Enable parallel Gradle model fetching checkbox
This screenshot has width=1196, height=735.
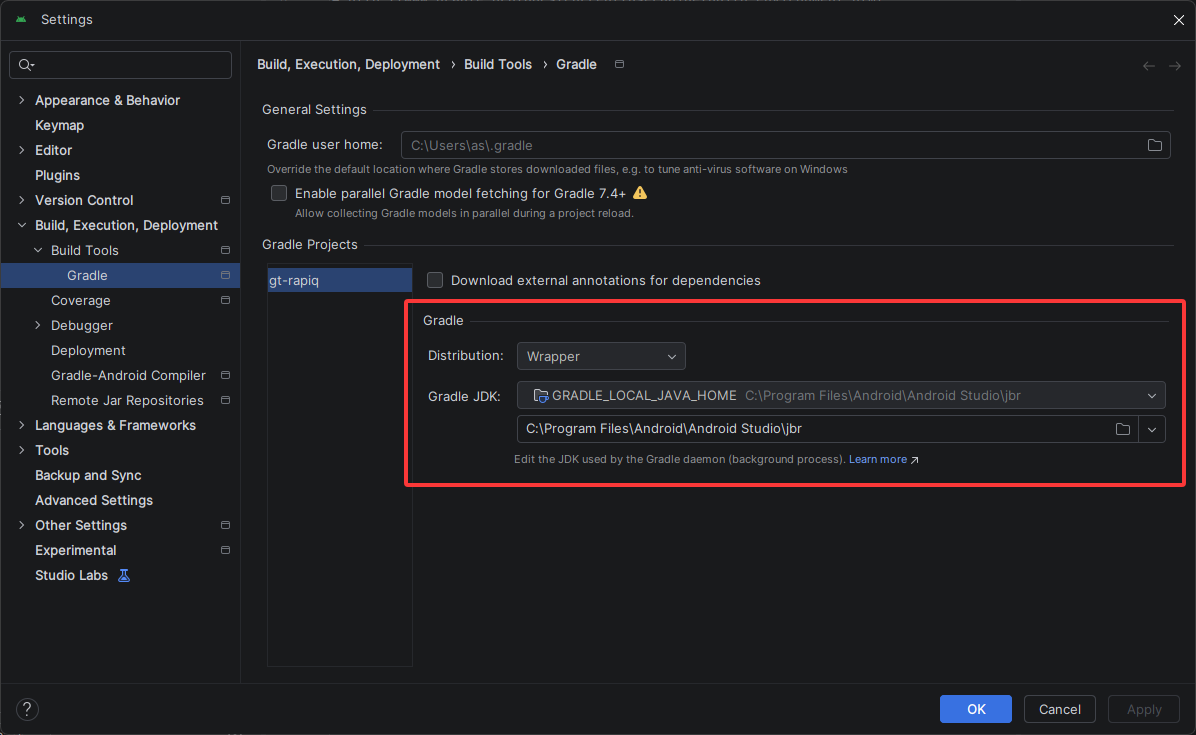pos(279,193)
